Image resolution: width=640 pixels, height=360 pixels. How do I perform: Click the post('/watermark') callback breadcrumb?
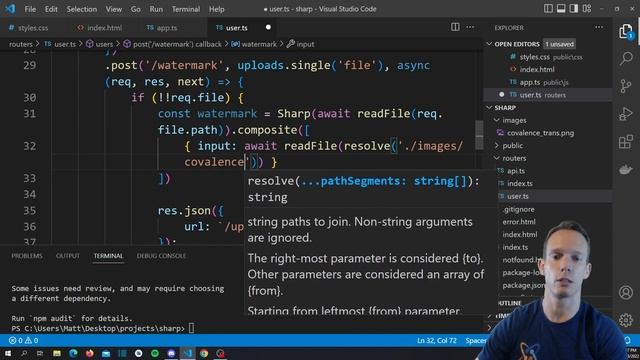pos(172,44)
